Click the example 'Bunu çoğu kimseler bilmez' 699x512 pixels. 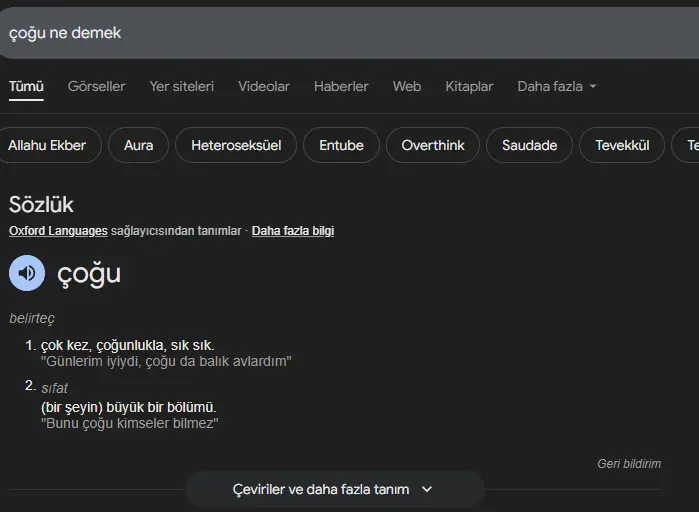[130, 423]
